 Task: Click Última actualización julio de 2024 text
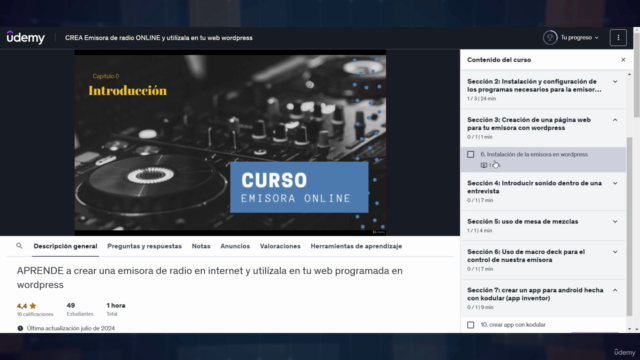(71, 328)
